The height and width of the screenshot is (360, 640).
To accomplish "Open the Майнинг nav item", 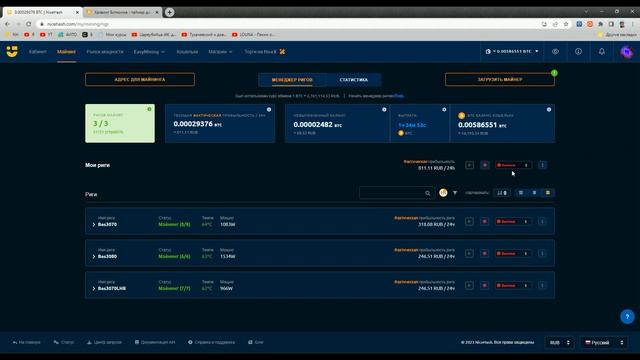I will coord(66,52).
